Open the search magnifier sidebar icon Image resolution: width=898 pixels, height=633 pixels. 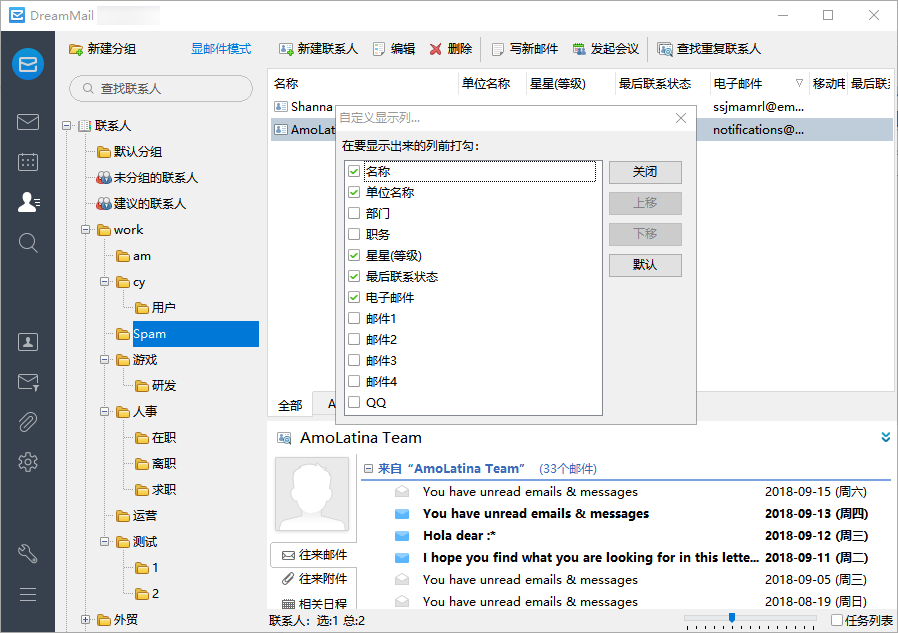(x=27, y=243)
